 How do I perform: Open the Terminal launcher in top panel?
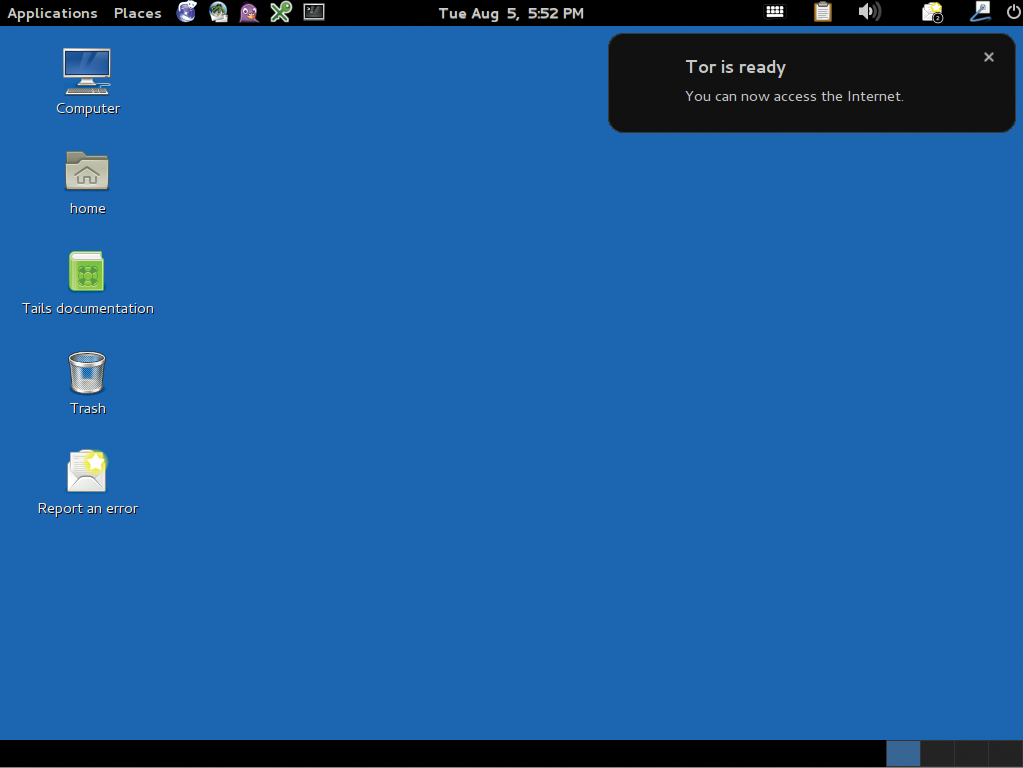[x=314, y=12]
